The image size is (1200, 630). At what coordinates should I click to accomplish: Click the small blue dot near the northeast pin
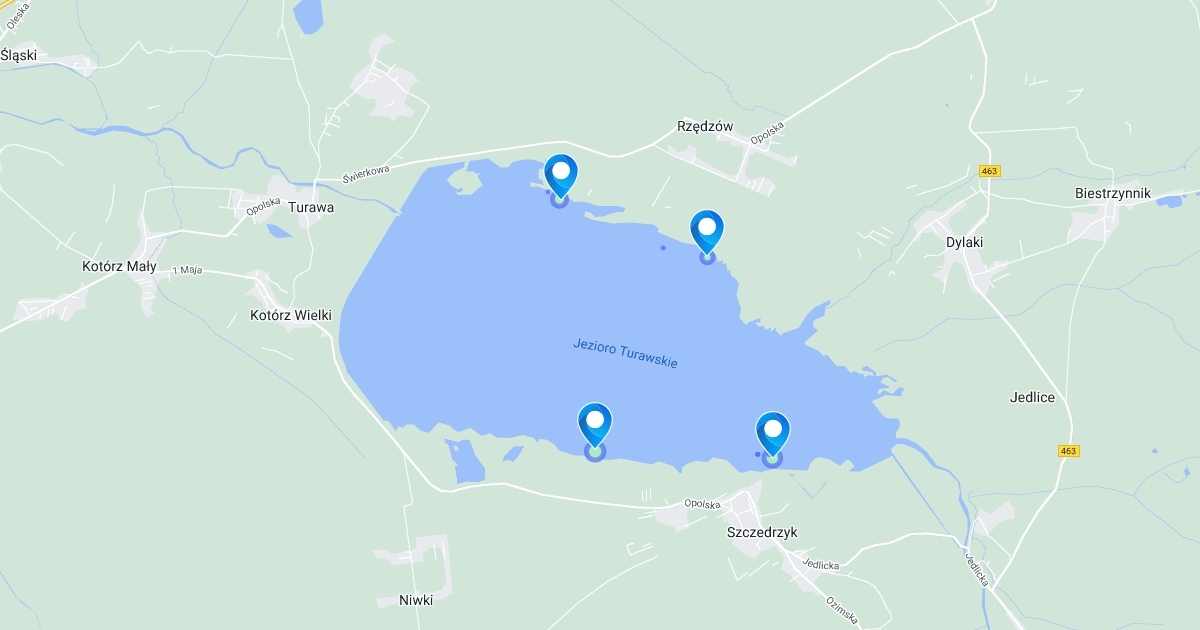[663, 247]
